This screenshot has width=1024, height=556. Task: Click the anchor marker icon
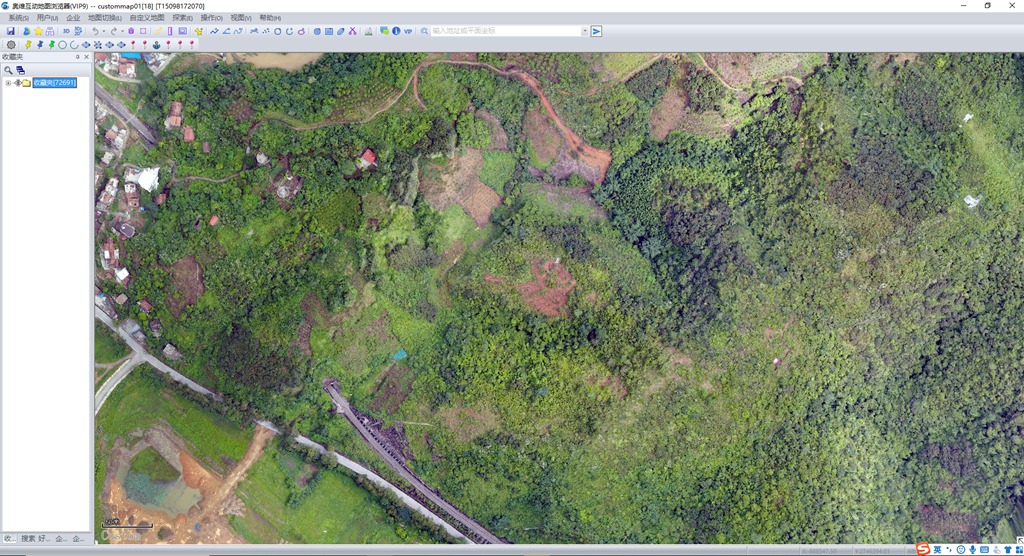click(x=157, y=45)
